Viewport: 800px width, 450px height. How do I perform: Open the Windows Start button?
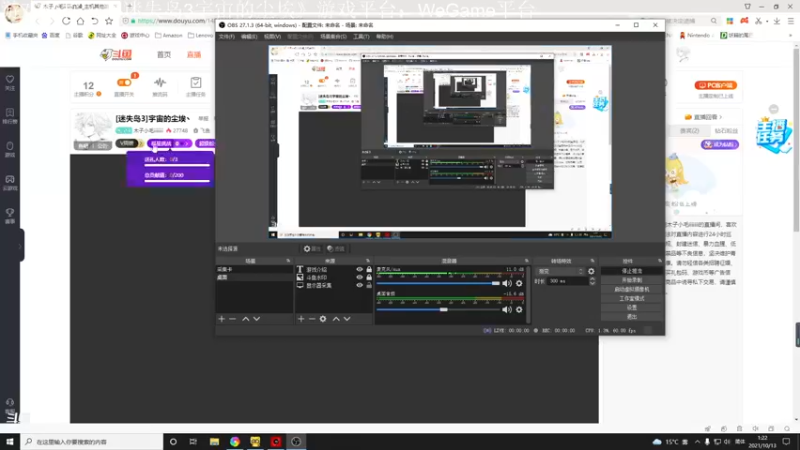click(x=10, y=442)
